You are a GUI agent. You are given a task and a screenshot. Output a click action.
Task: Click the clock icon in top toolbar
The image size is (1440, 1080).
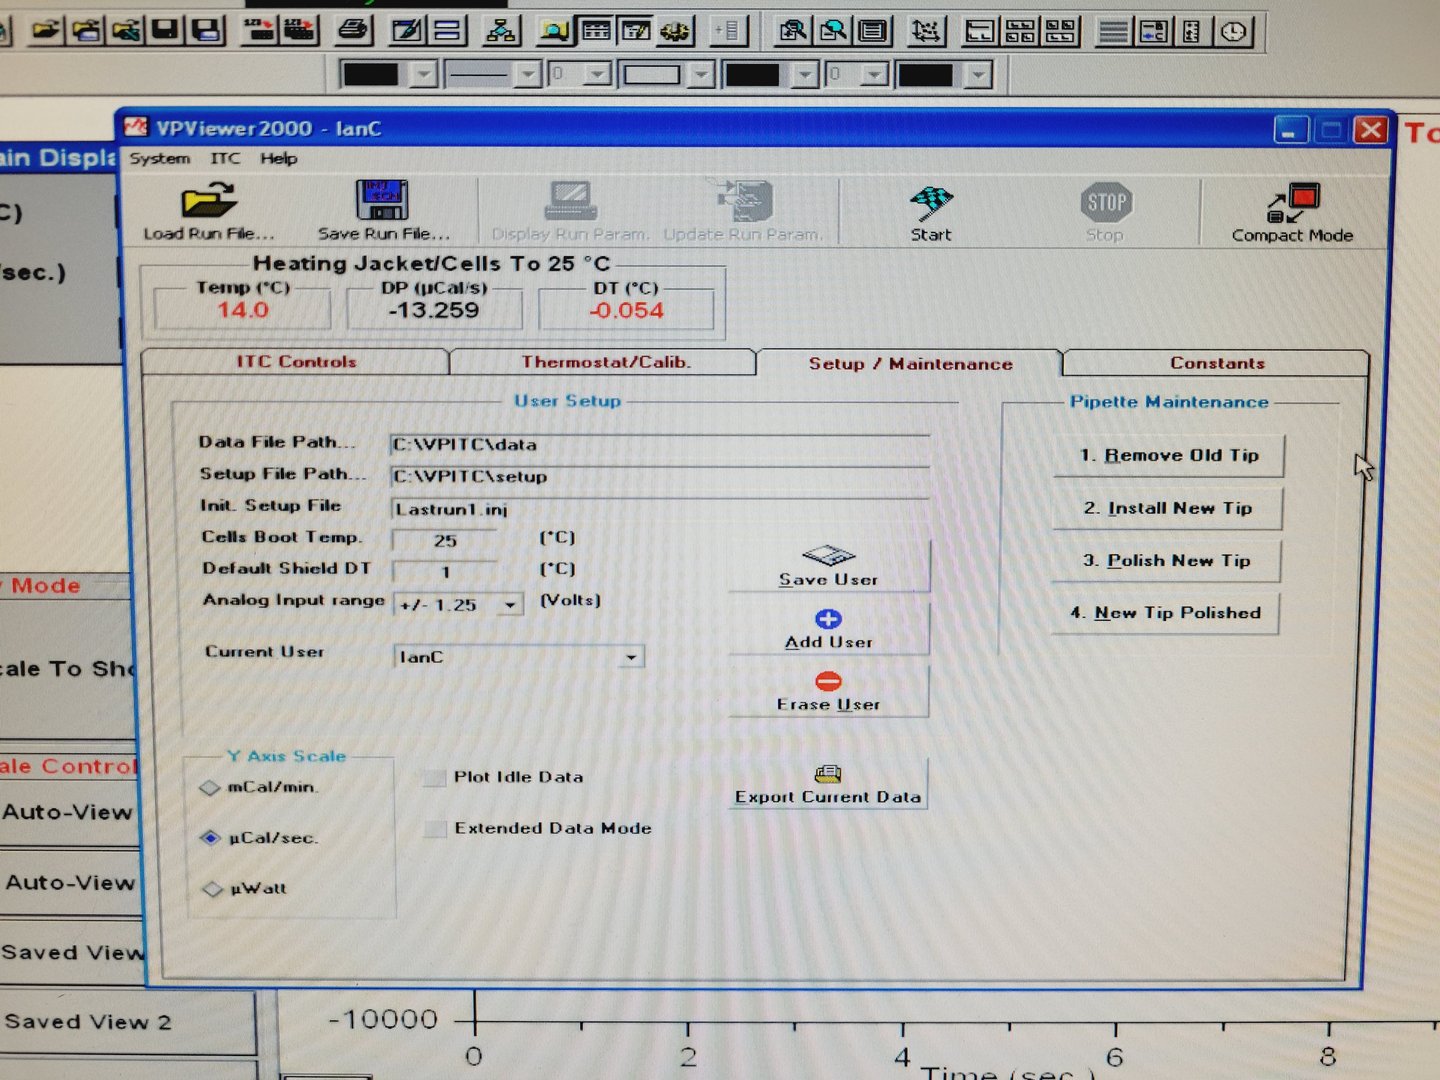1234,32
